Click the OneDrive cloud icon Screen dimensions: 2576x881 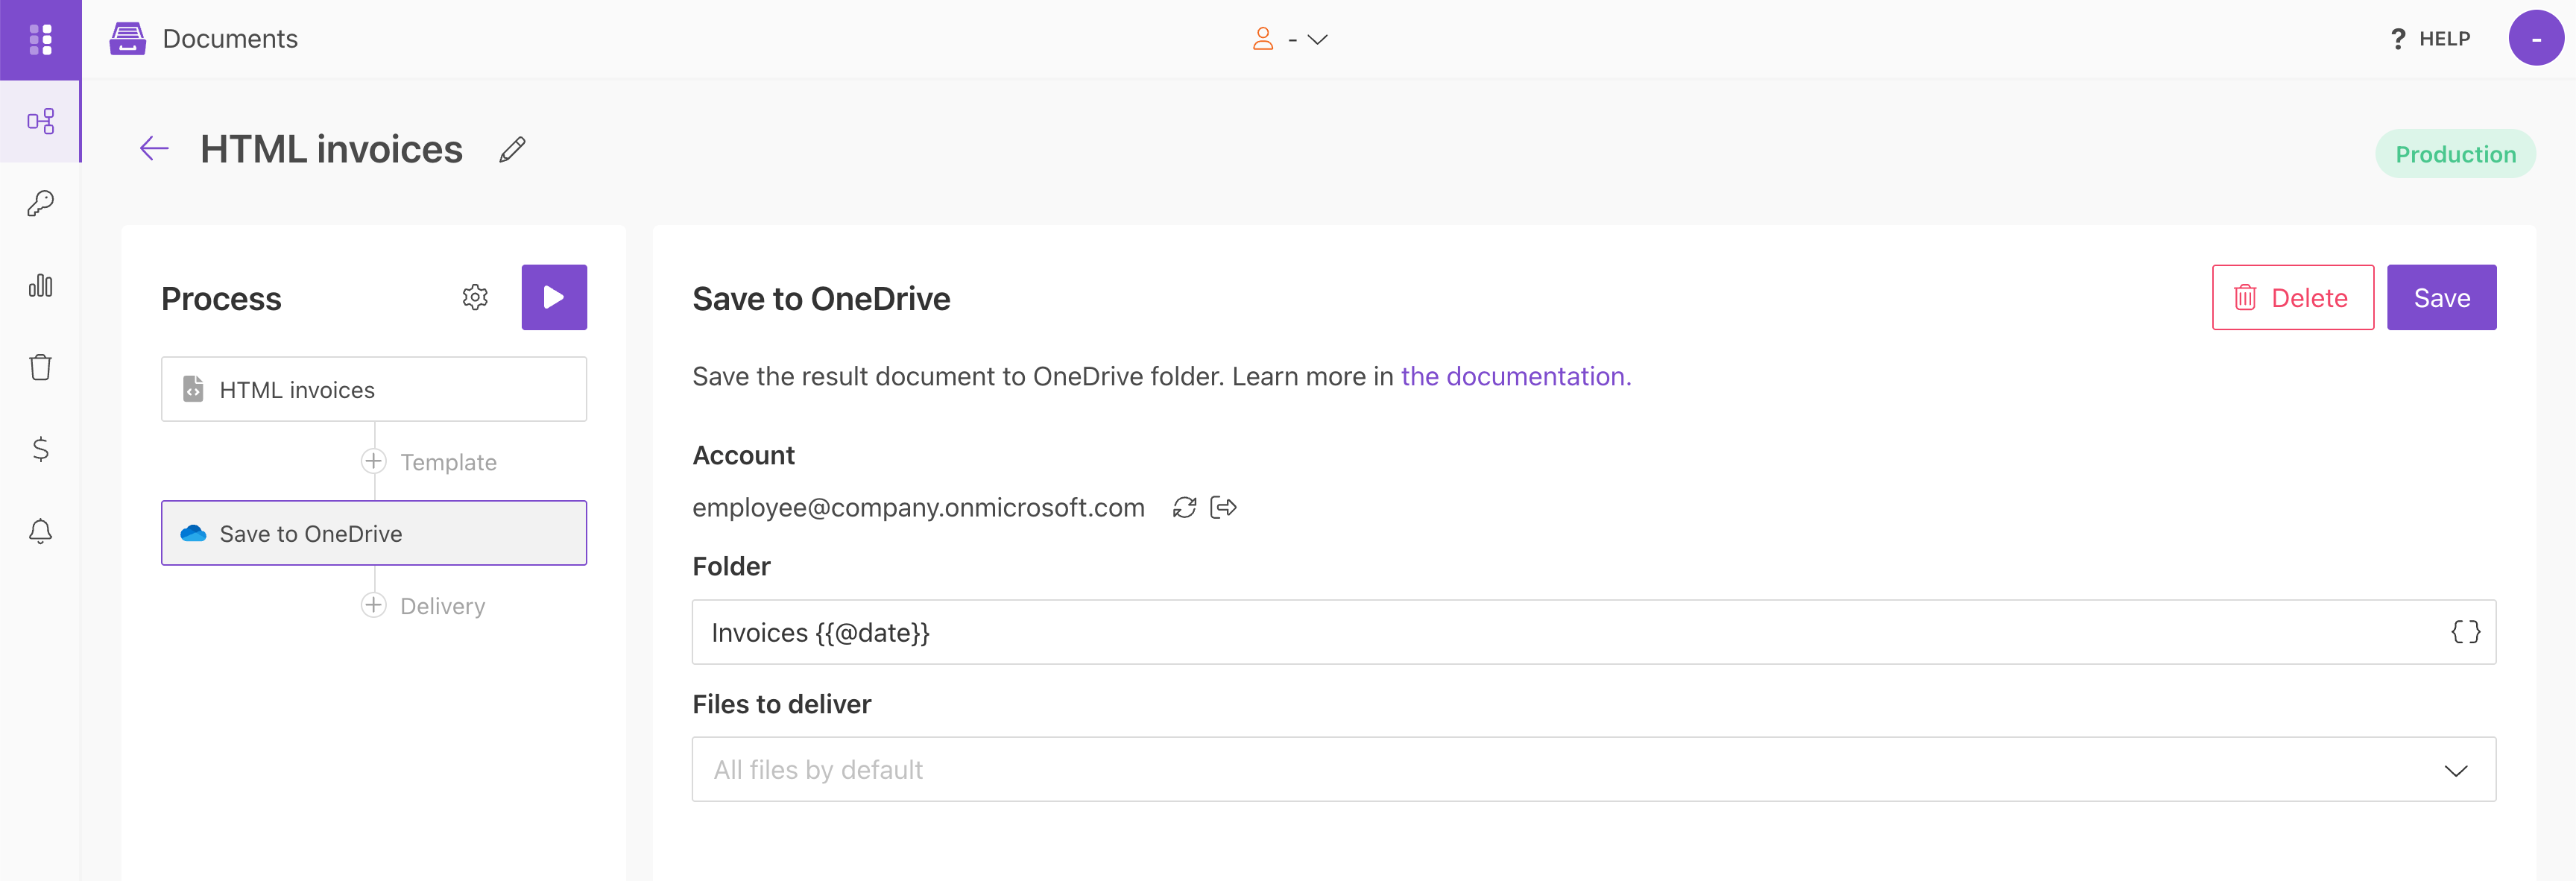click(193, 533)
